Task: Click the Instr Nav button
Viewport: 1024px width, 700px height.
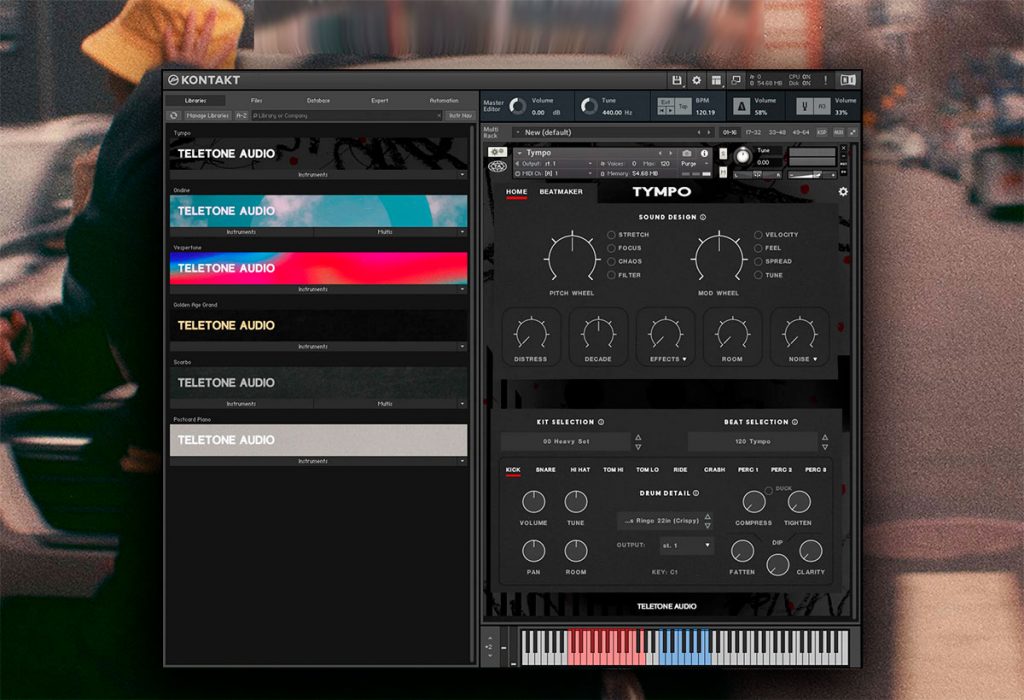Action: pyautogui.click(x=460, y=116)
